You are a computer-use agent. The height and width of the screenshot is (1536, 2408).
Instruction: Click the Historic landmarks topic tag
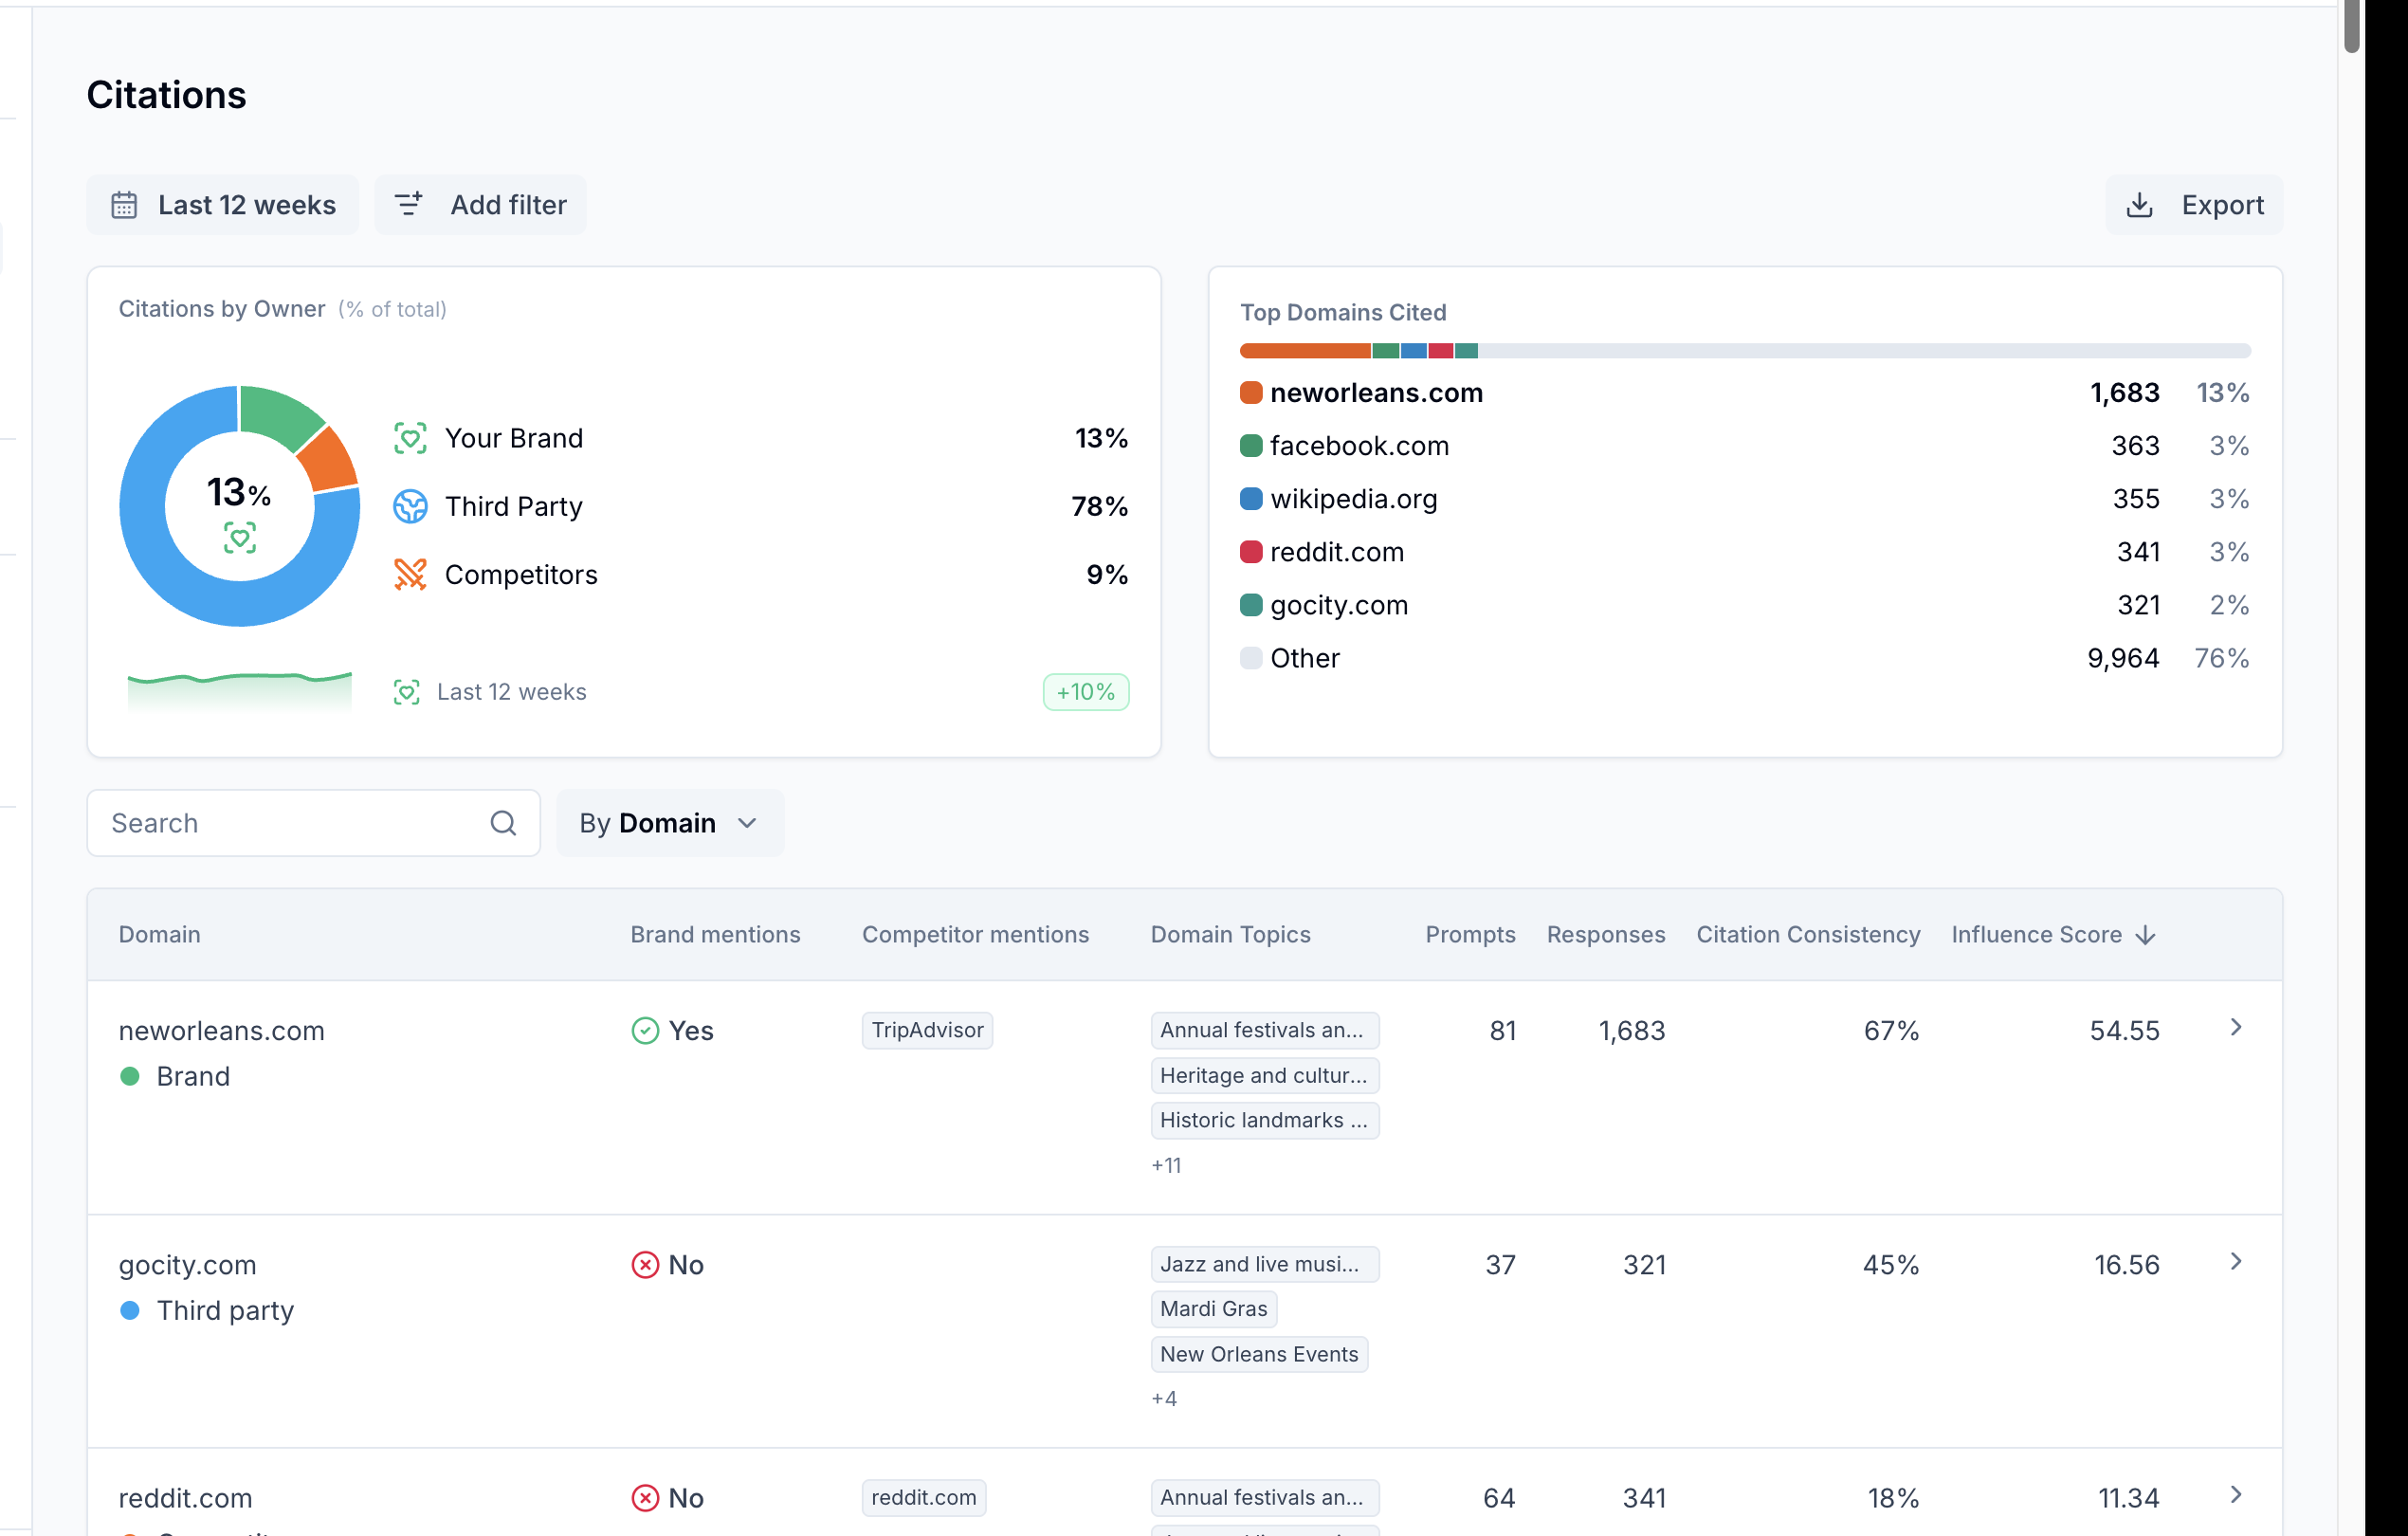click(1265, 1120)
